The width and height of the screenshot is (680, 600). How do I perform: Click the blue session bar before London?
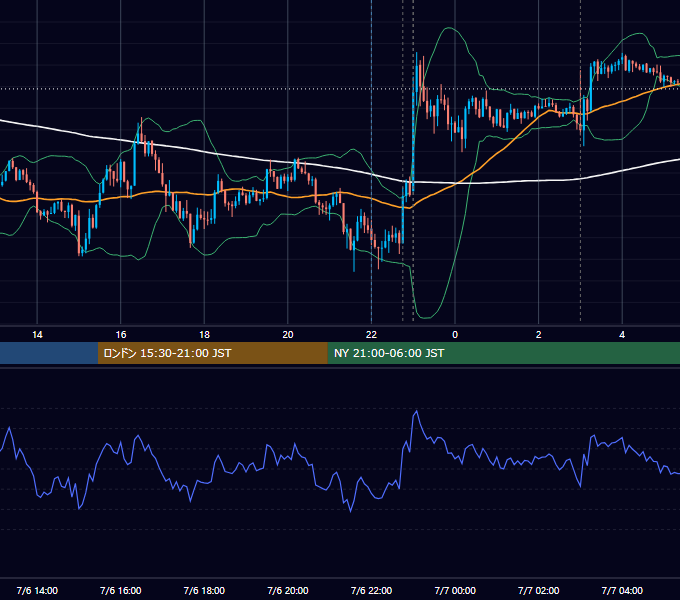(x=49, y=353)
